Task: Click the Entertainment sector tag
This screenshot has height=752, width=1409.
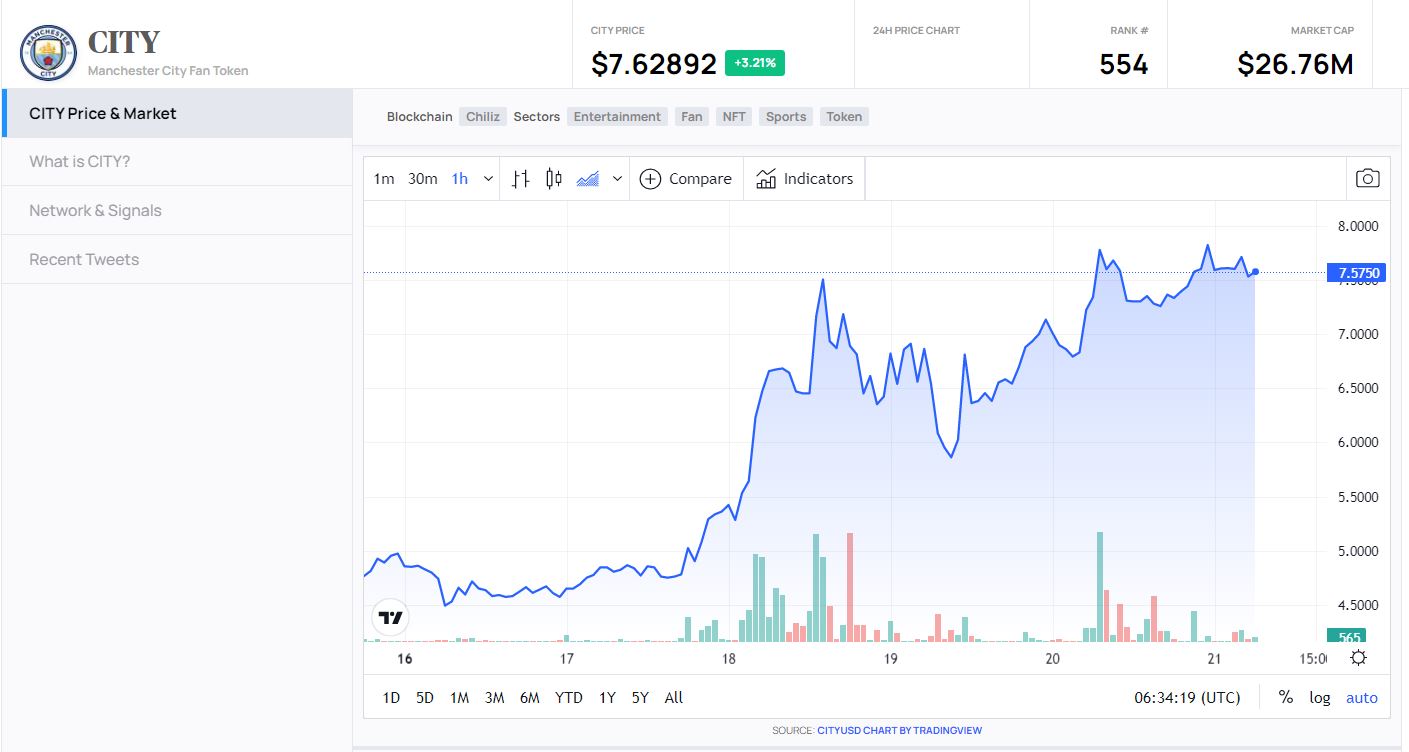Action: click(617, 117)
